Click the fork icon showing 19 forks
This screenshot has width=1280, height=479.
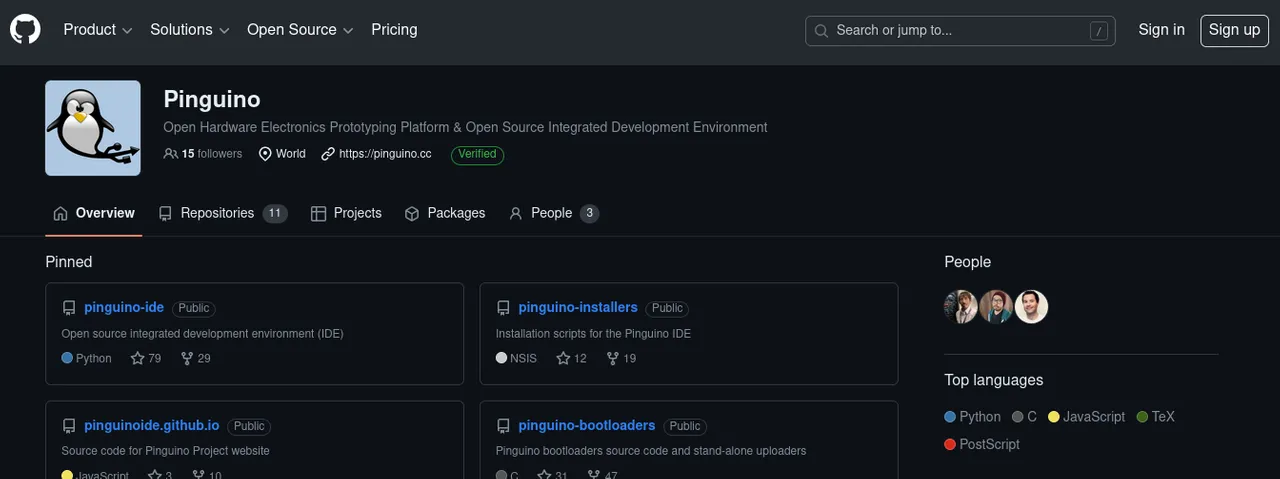(x=612, y=358)
